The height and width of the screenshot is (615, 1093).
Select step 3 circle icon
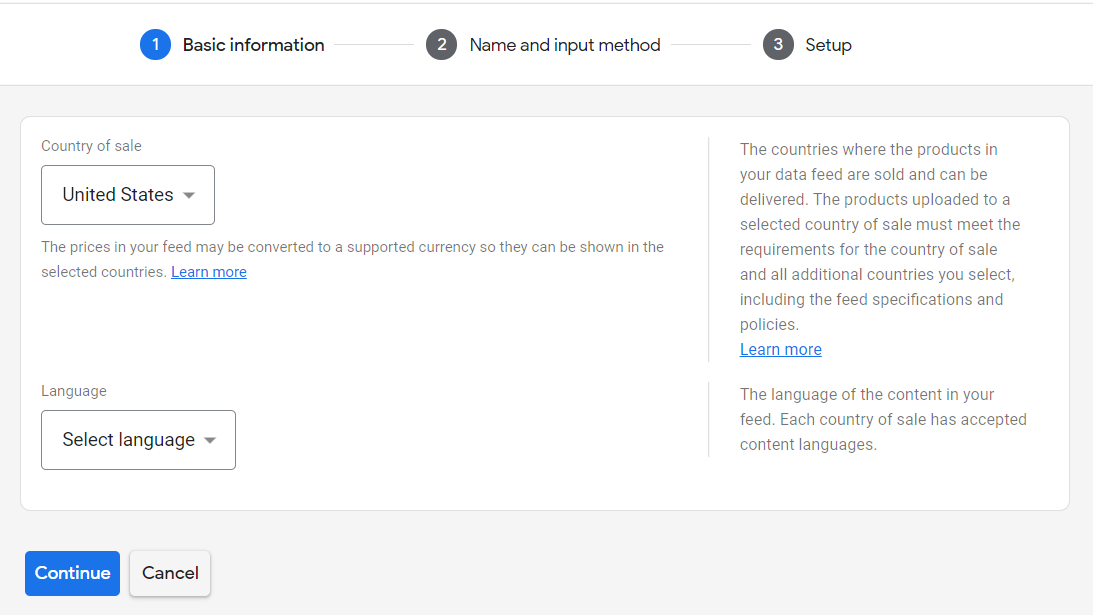778,45
